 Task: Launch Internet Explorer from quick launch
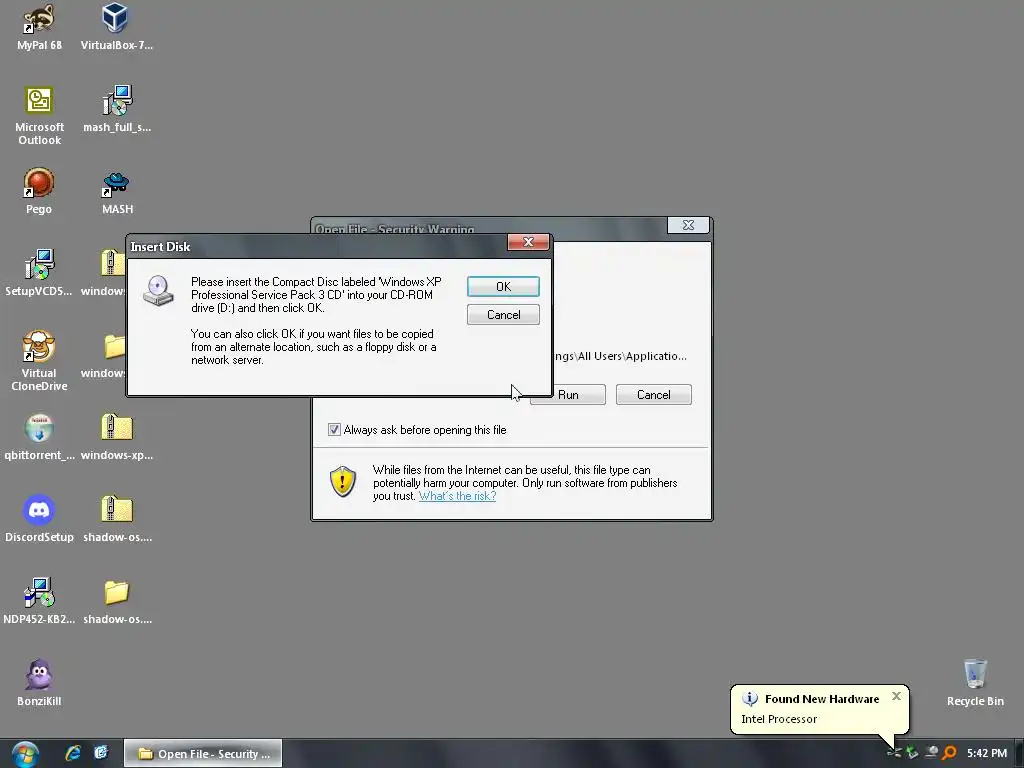pos(73,753)
